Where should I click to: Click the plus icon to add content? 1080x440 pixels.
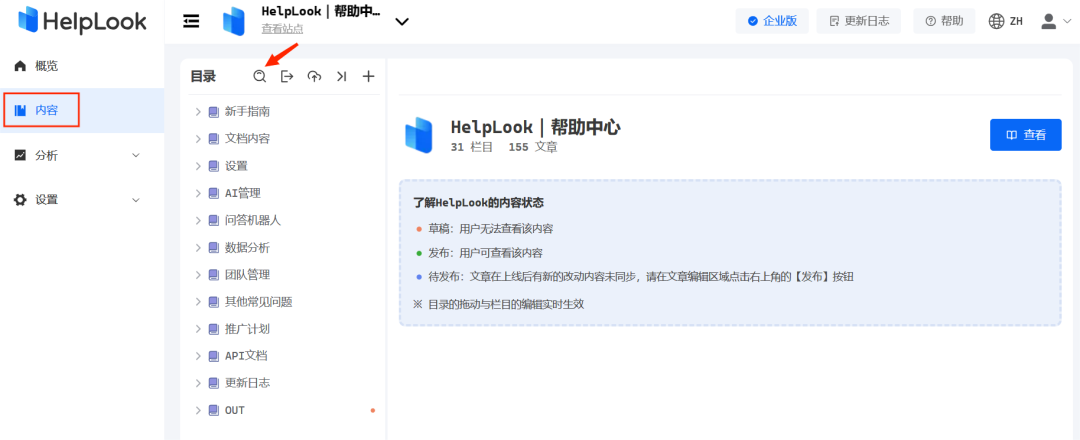[x=368, y=76]
